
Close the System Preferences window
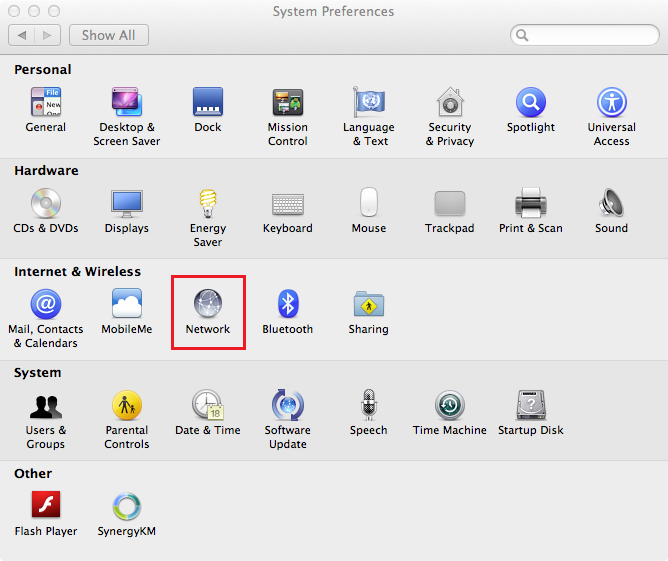14,11
